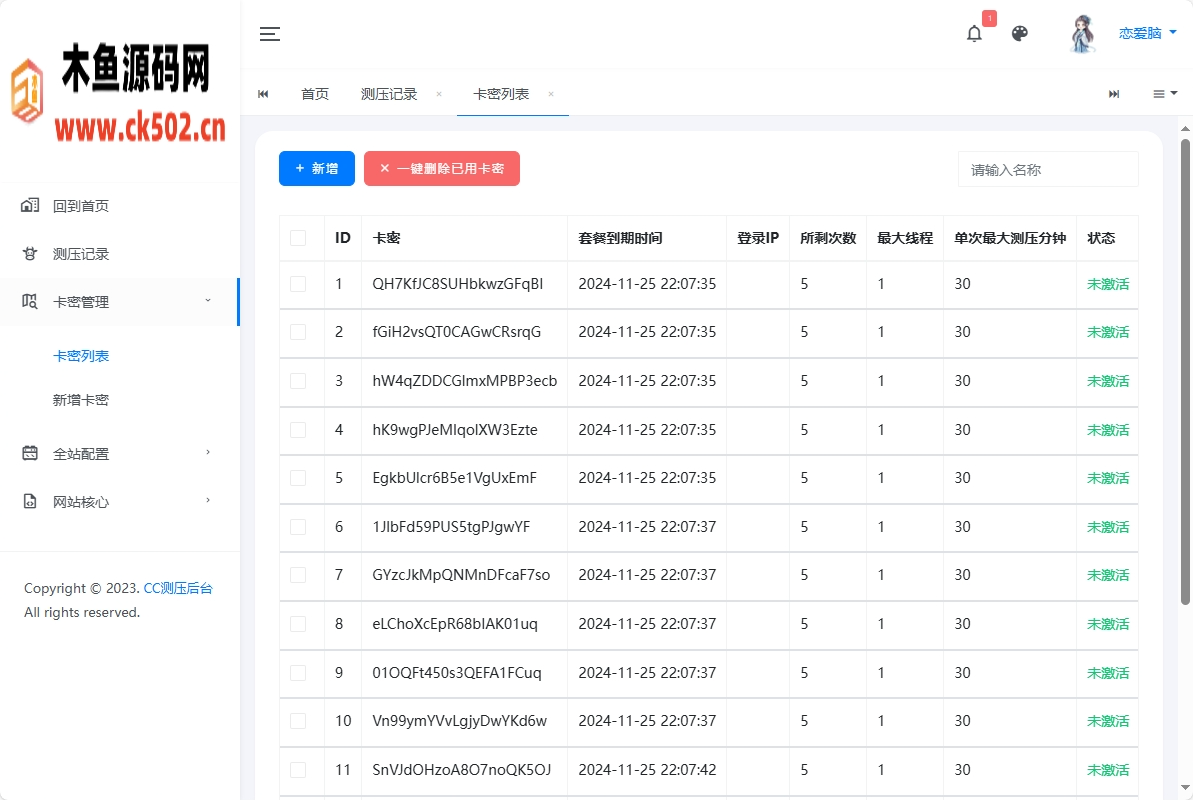The width and height of the screenshot is (1193, 800).
Task: Expand the 全站配置 menu chevron
Action: tap(208, 452)
